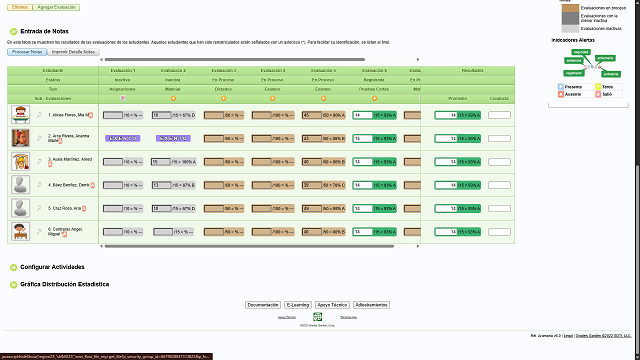Click Conducta field for Contreras Angel
Screen dimensions: 640x360
(x=499, y=232)
